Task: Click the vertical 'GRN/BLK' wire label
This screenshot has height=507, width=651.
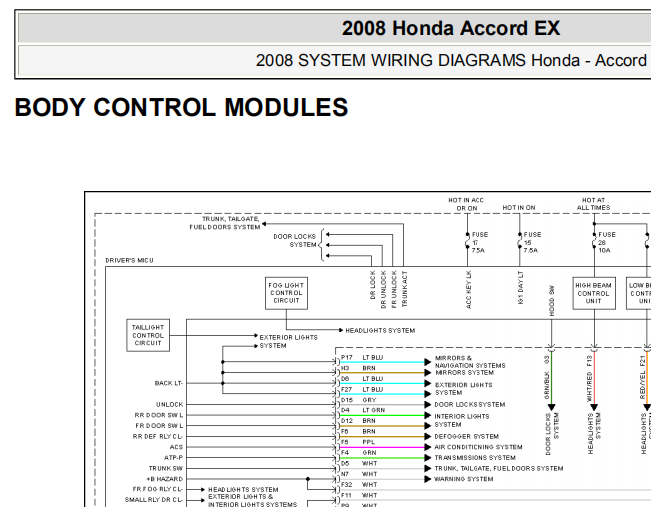Action: tap(547, 385)
